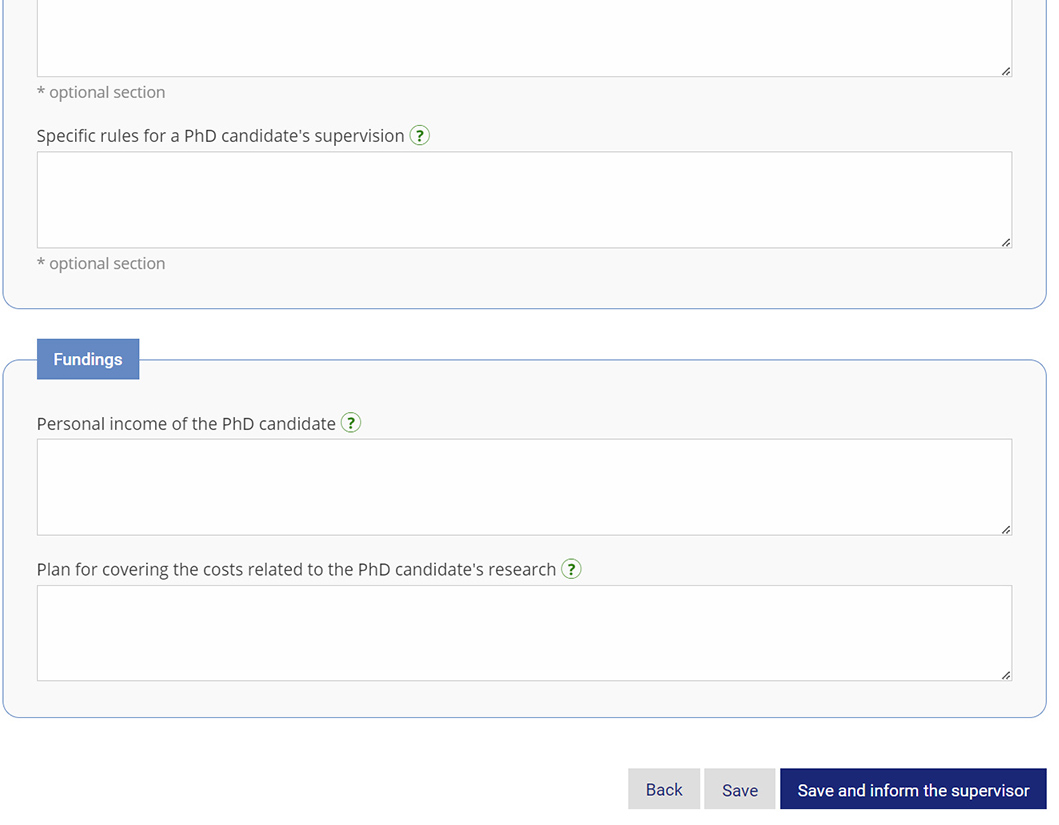Click the Save button

point(740,789)
